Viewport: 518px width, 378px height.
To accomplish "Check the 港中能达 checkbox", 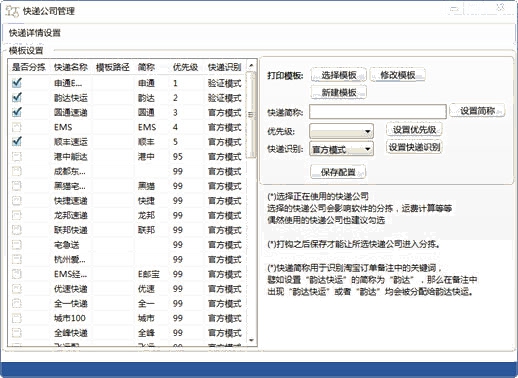I will pyautogui.click(x=17, y=156).
